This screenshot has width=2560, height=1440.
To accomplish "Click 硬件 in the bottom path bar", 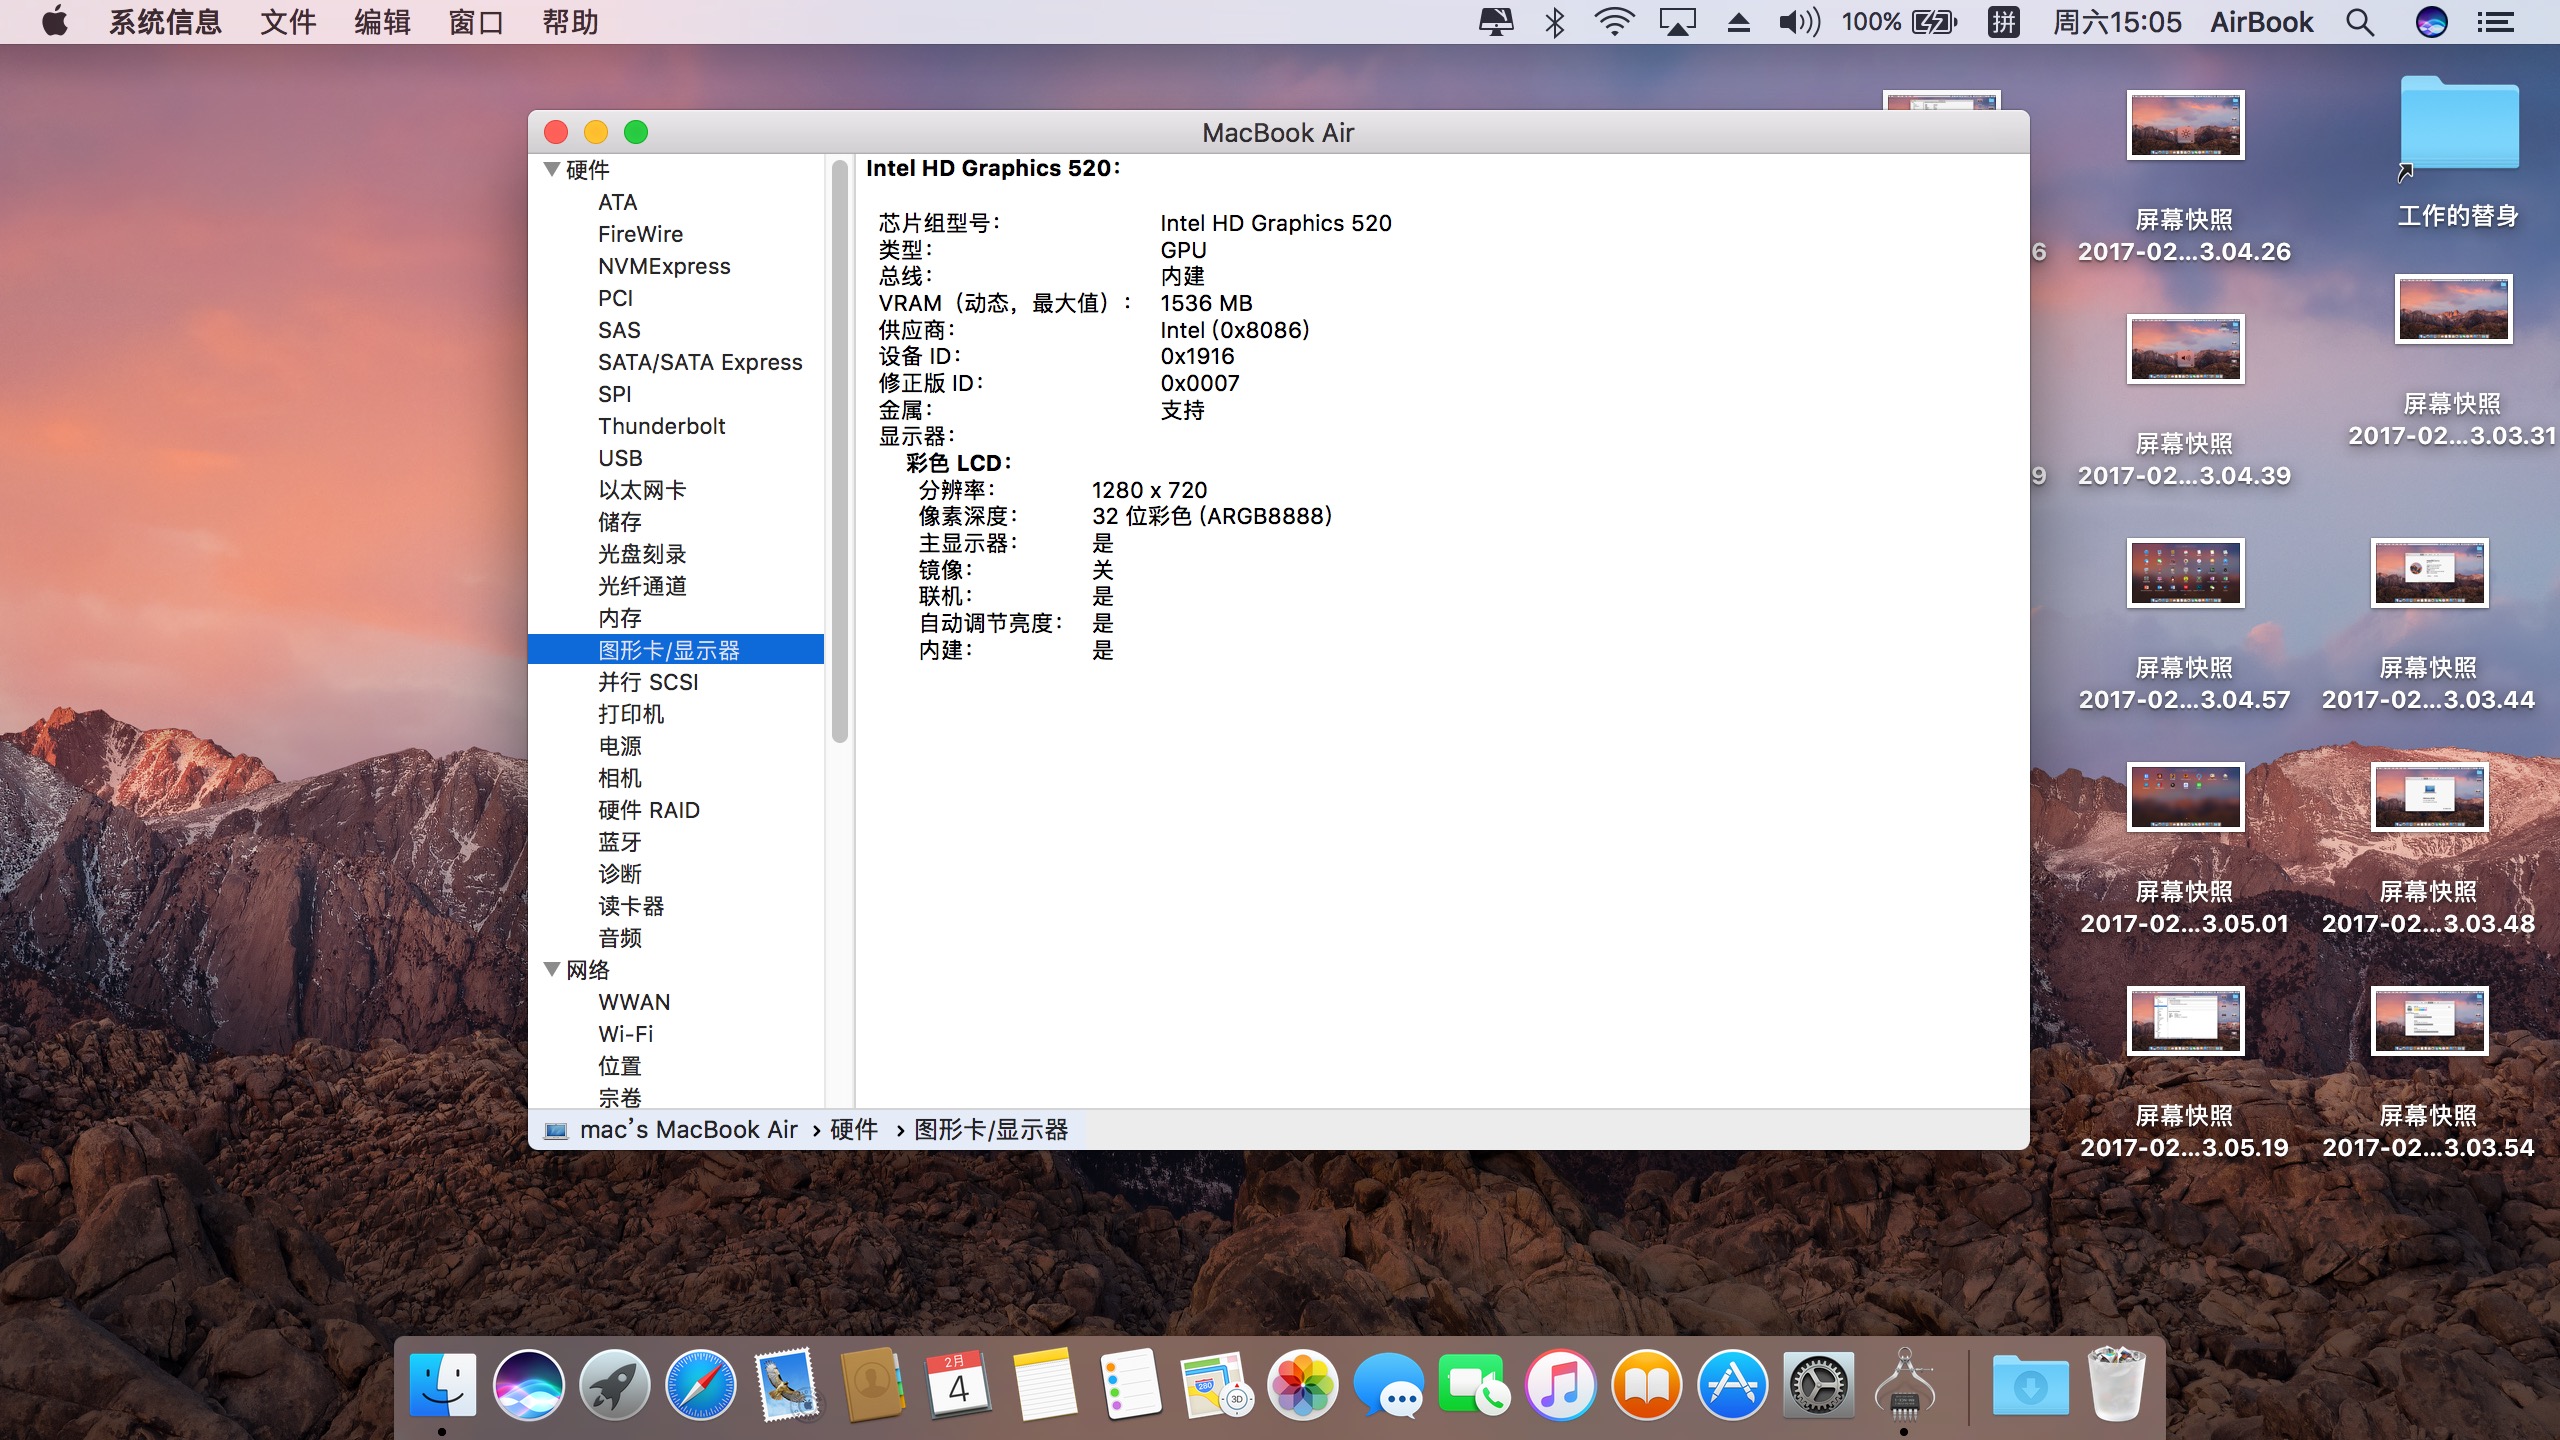I will pyautogui.click(x=854, y=1130).
